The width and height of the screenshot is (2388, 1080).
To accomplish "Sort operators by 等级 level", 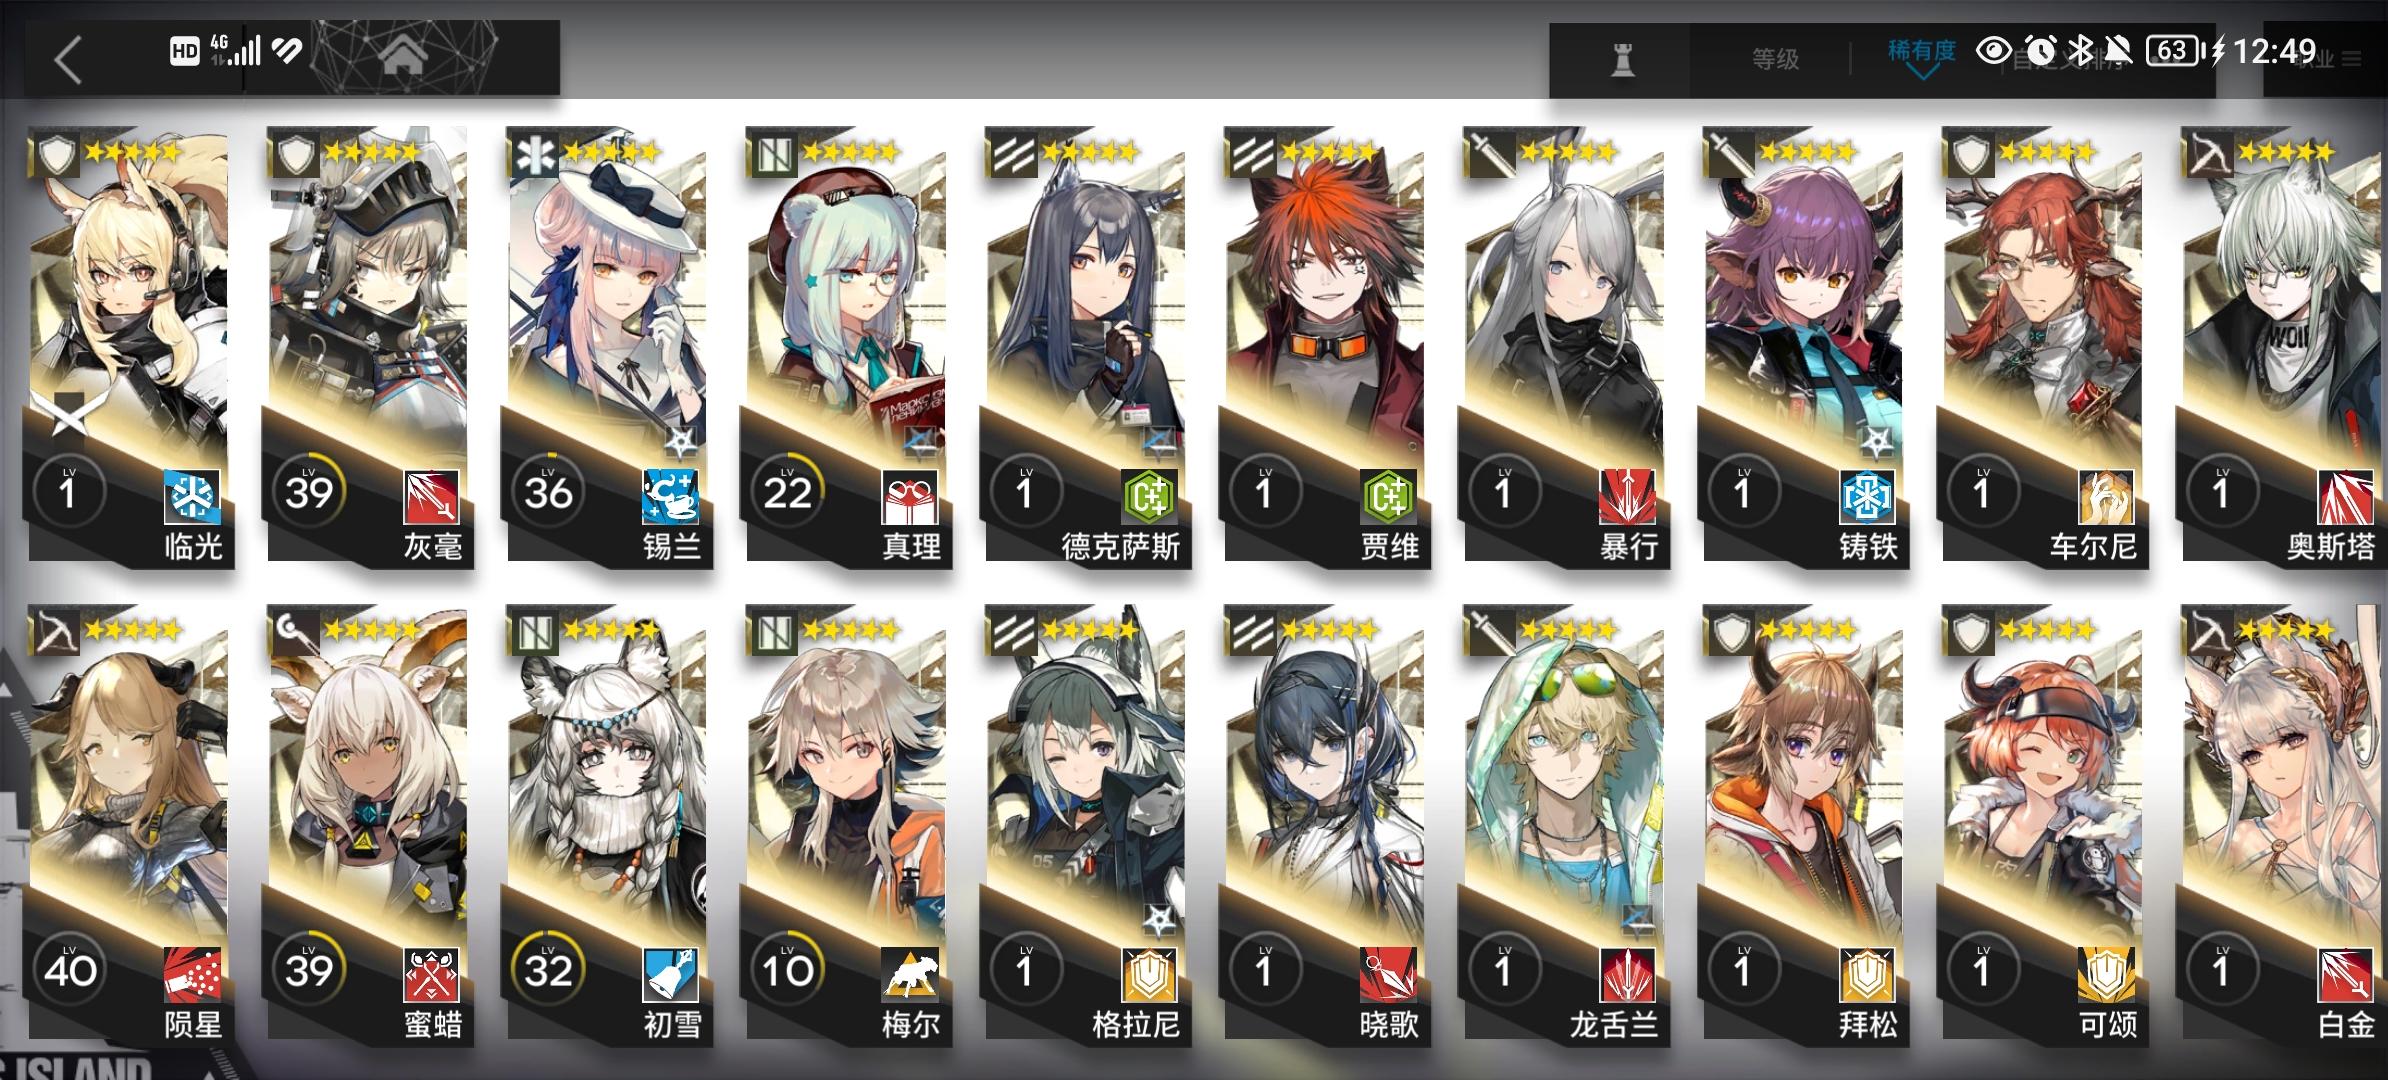I will coord(1776,59).
